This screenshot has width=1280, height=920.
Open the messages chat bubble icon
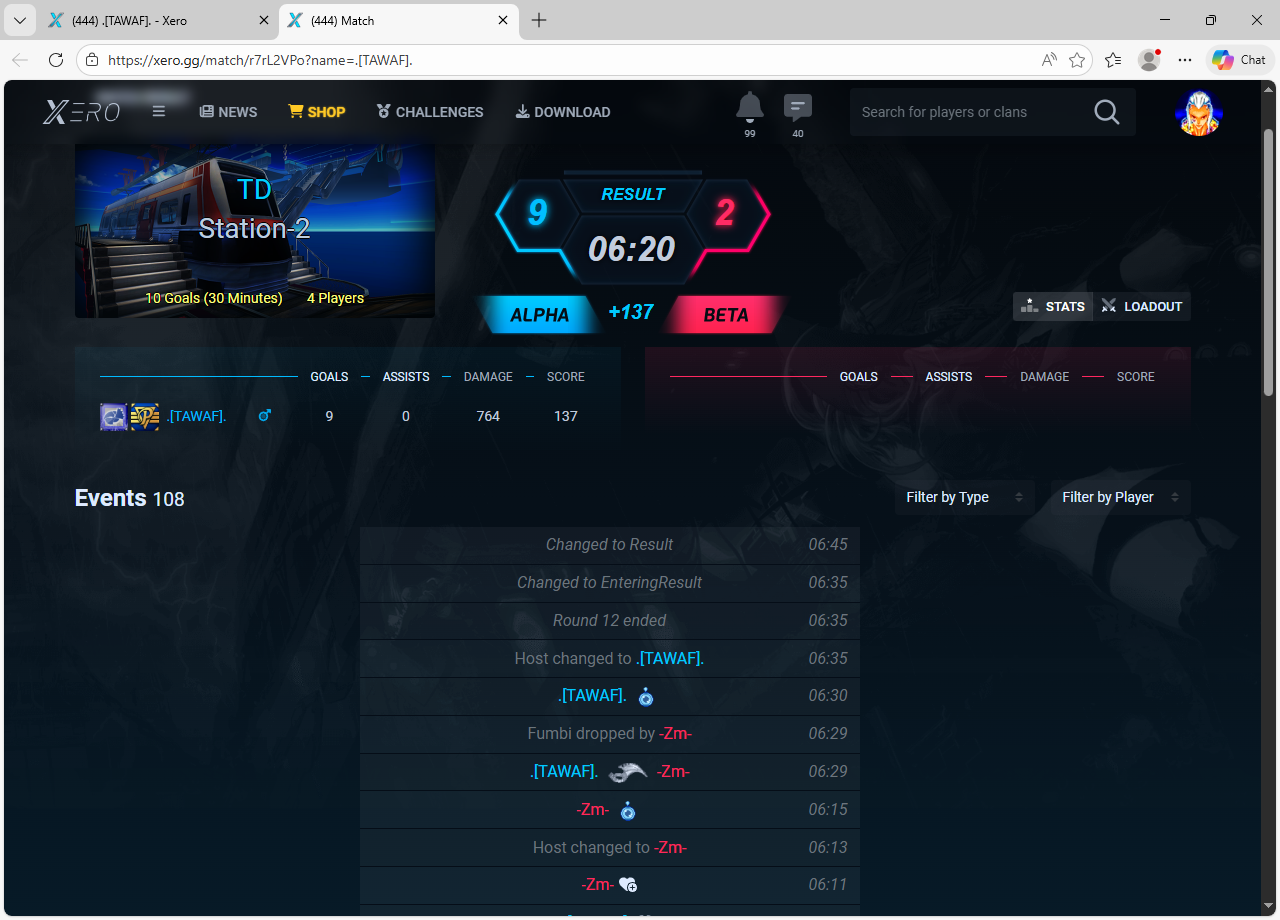[x=797, y=107]
